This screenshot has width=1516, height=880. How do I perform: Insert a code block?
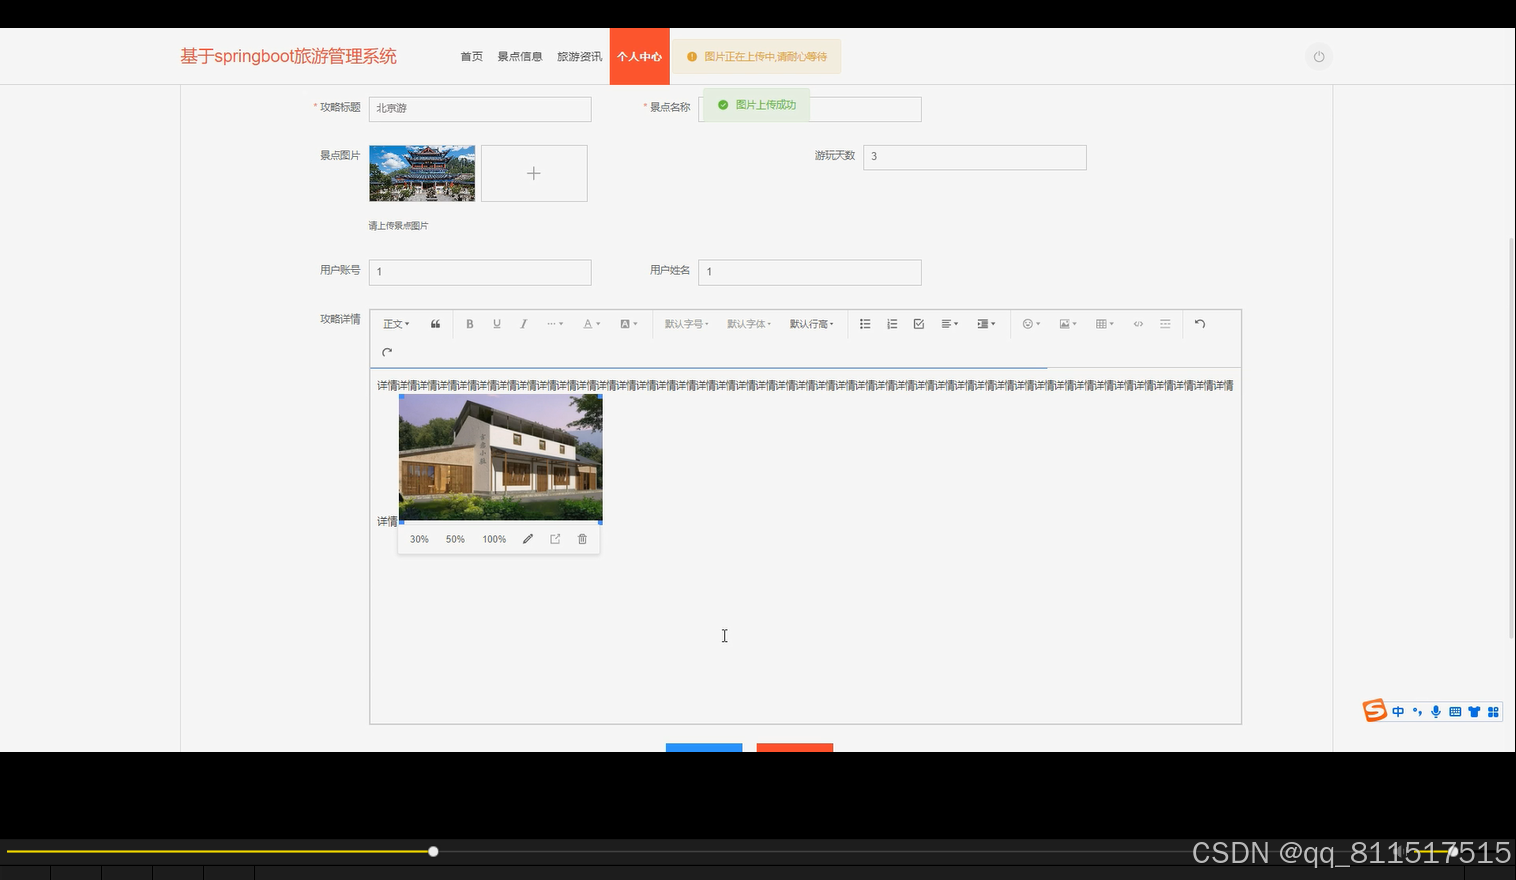[x=1138, y=324]
